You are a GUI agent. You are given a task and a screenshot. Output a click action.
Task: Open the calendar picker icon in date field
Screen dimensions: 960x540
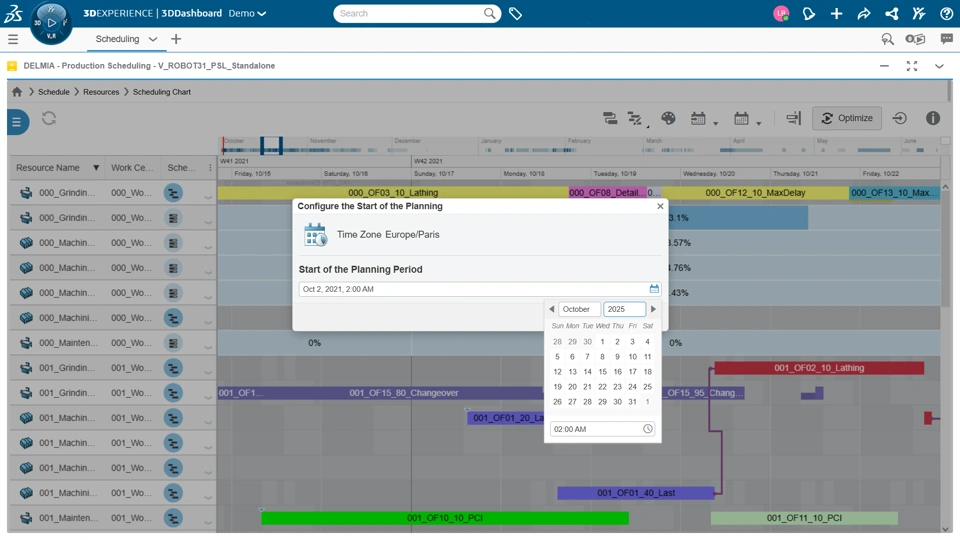(654, 289)
